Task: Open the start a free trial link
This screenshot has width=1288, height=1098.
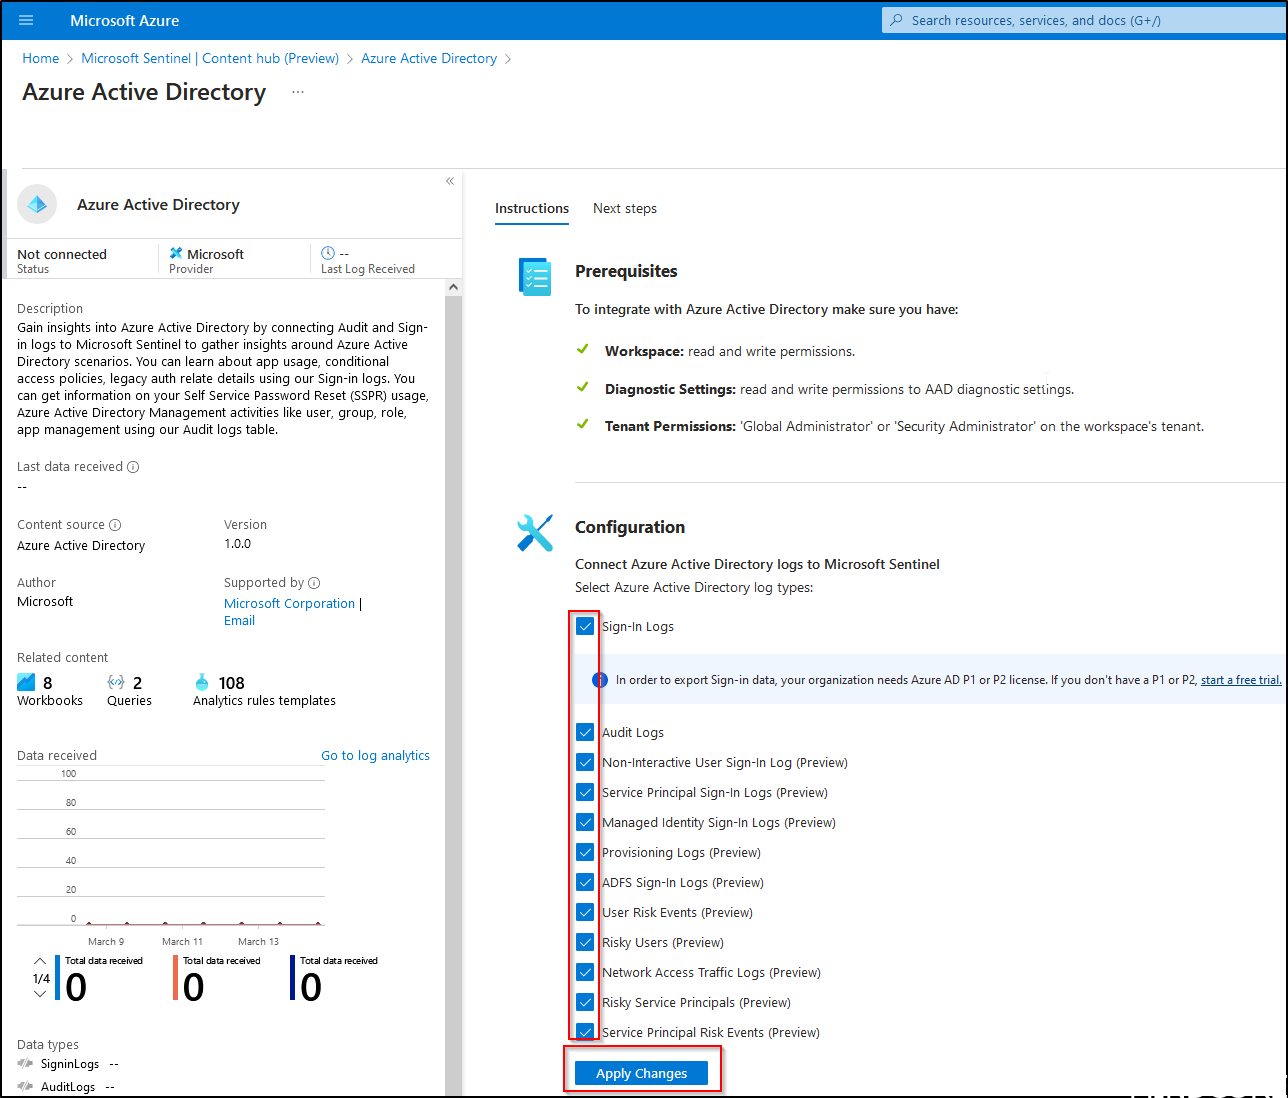Action: (x=1239, y=679)
